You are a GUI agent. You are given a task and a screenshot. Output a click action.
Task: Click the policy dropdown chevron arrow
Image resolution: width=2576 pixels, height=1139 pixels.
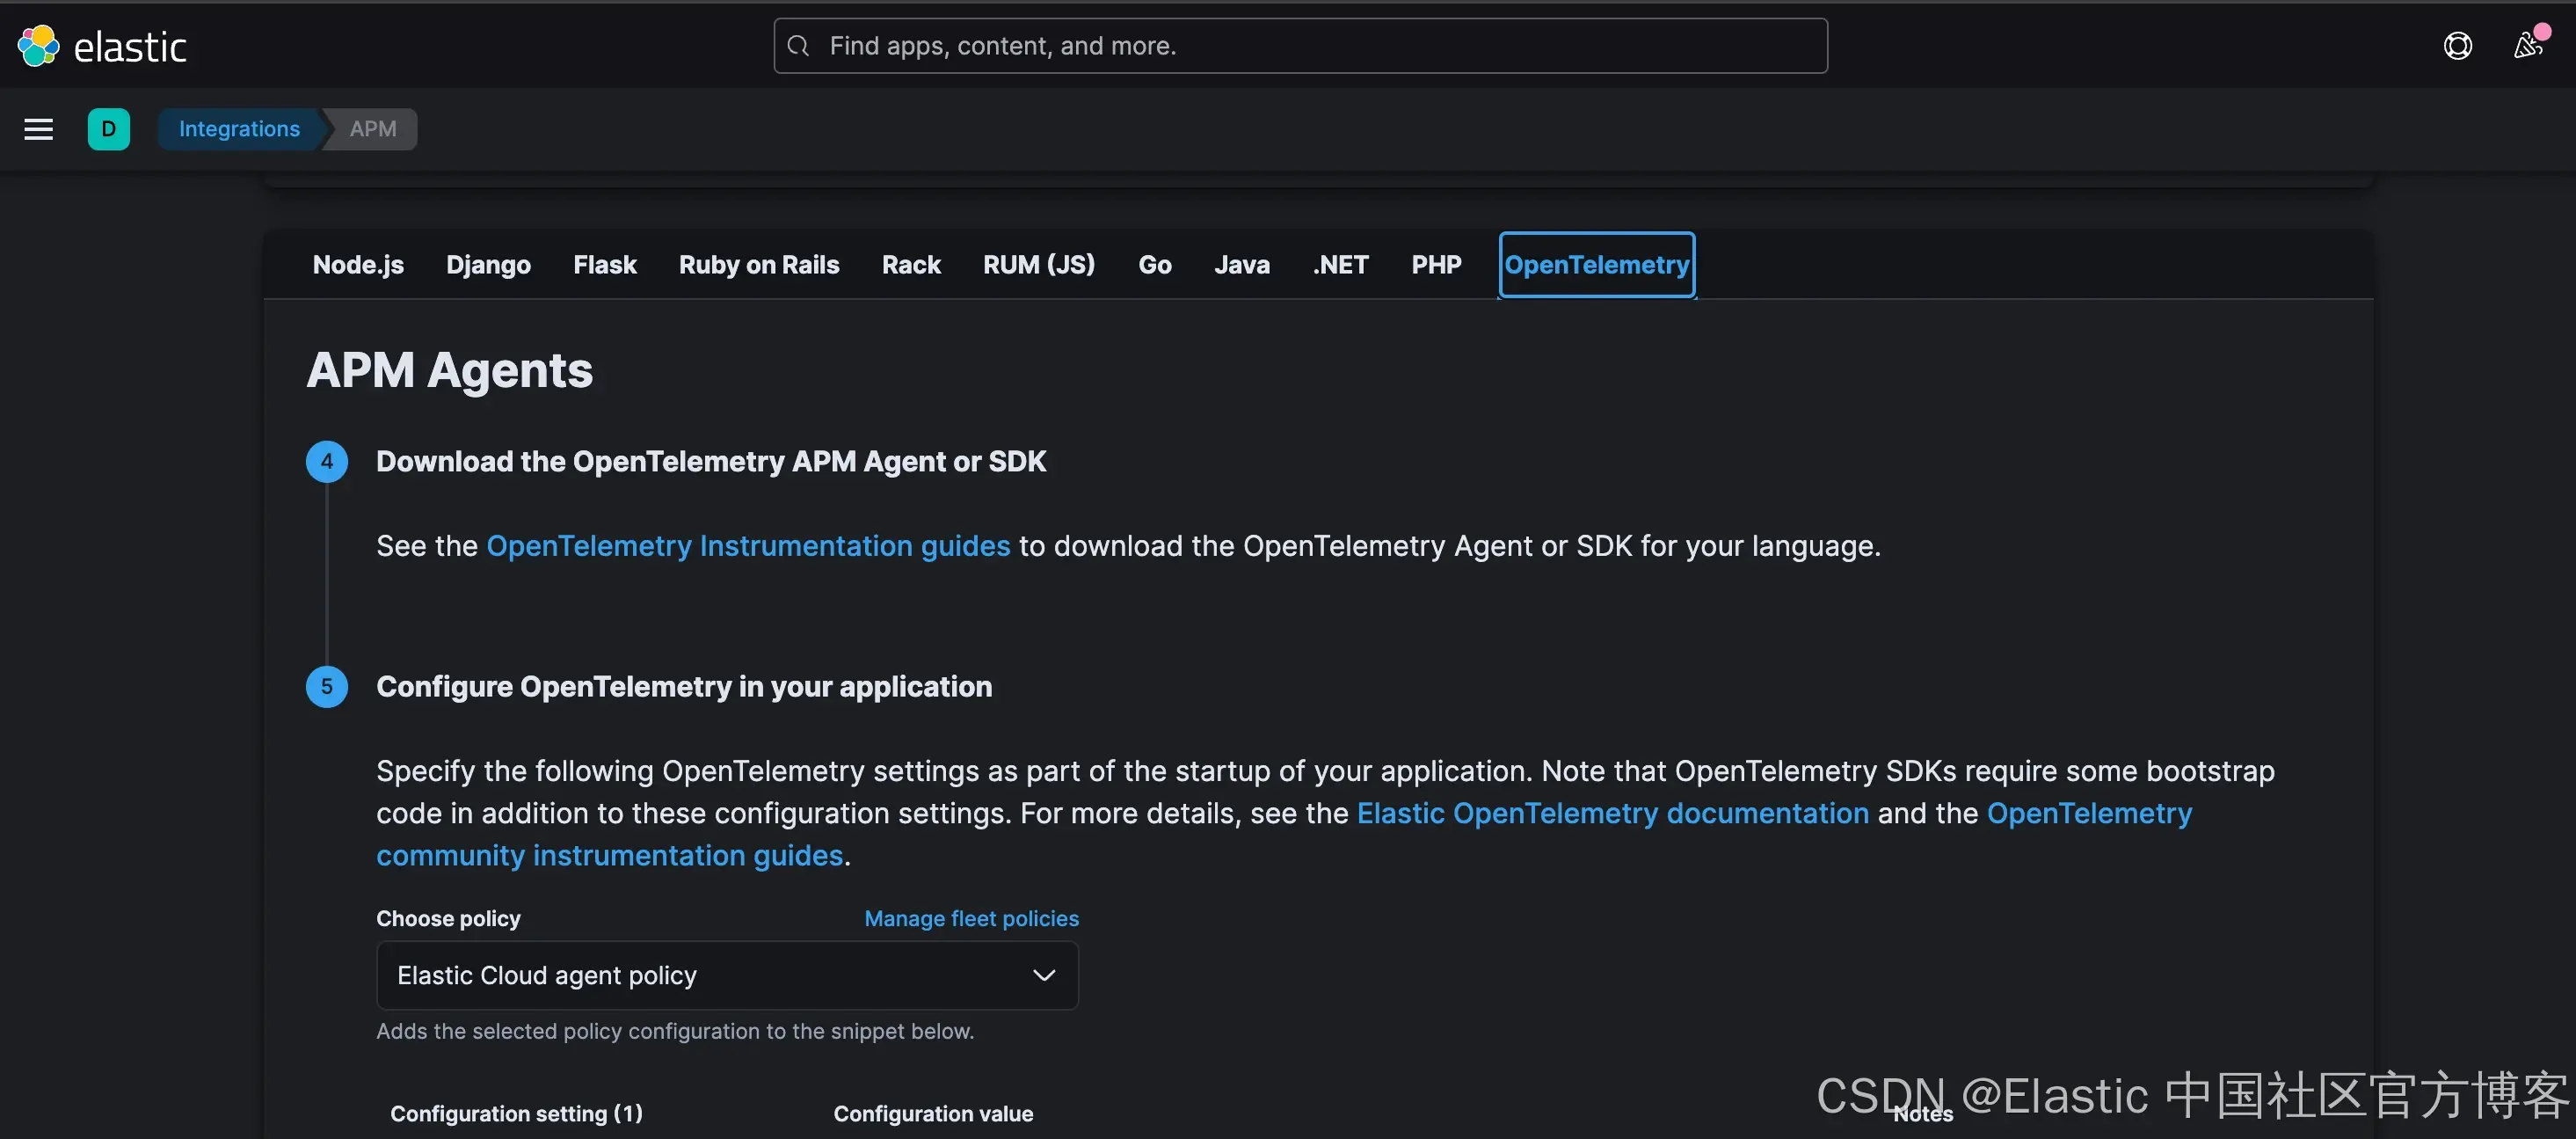click(x=1043, y=975)
